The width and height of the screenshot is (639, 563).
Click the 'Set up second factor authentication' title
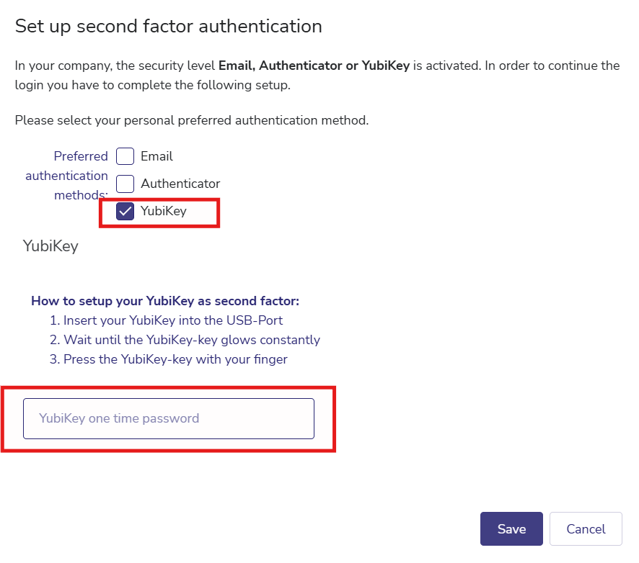point(168,26)
